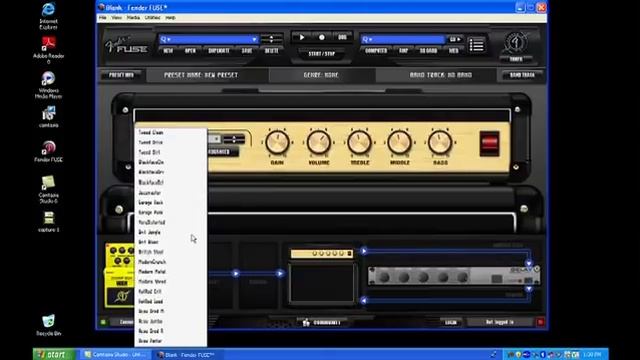Click the DUB button in the transport

[342, 38]
